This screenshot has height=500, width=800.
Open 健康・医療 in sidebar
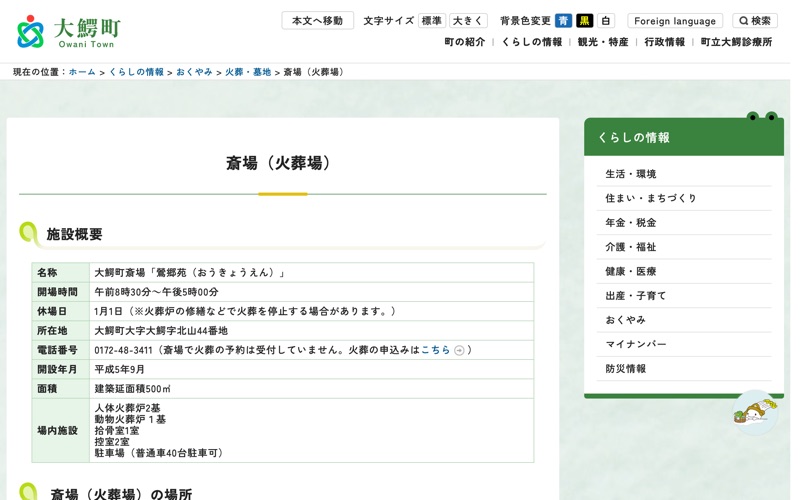point(684,271)
